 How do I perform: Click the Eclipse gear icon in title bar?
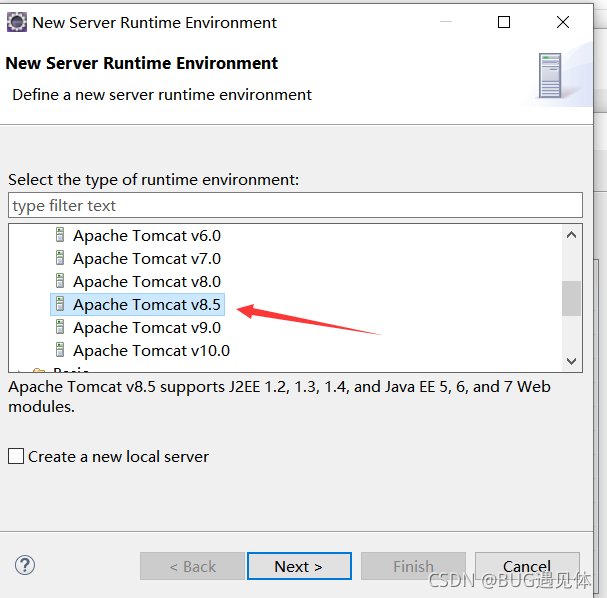(x=17, y=22)
